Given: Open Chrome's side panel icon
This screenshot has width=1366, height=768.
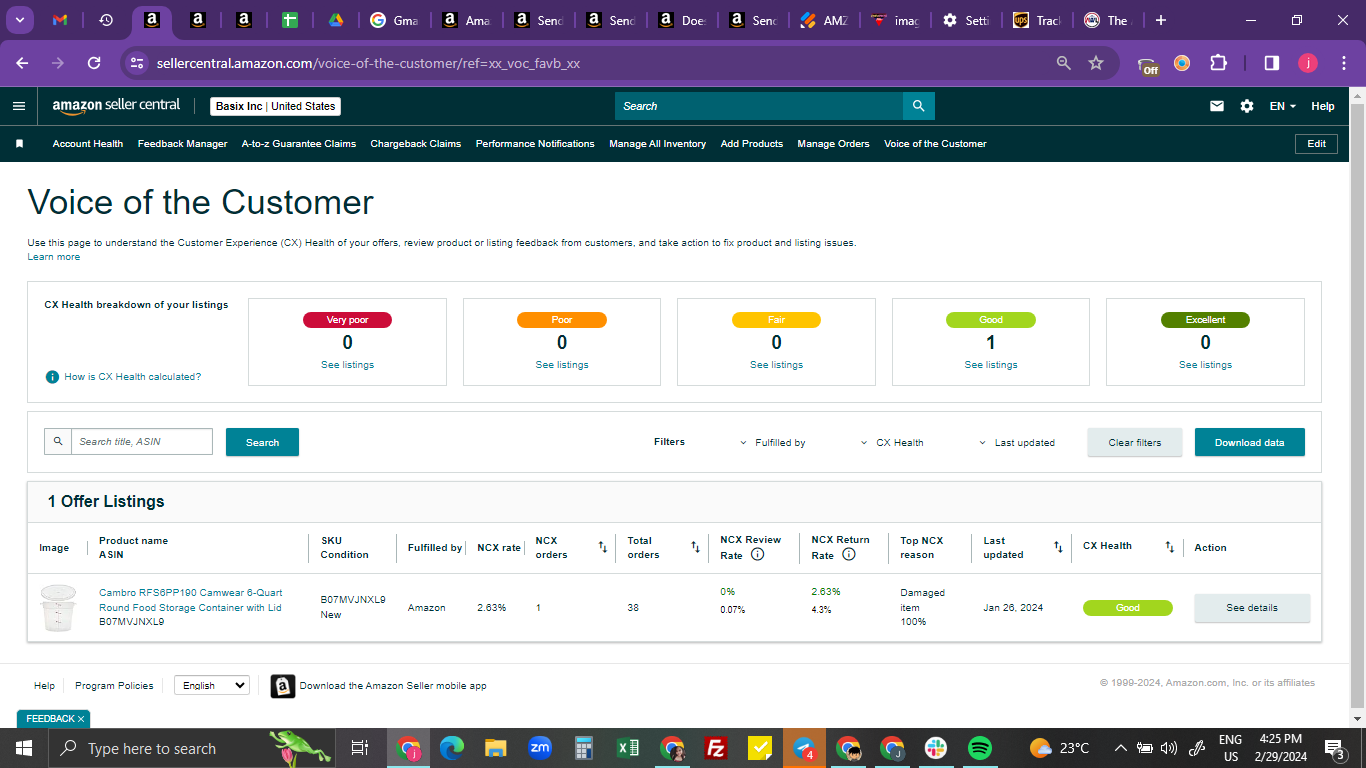Looking at the screenshot, I should pyautogui.click(x=1271, y=63).
